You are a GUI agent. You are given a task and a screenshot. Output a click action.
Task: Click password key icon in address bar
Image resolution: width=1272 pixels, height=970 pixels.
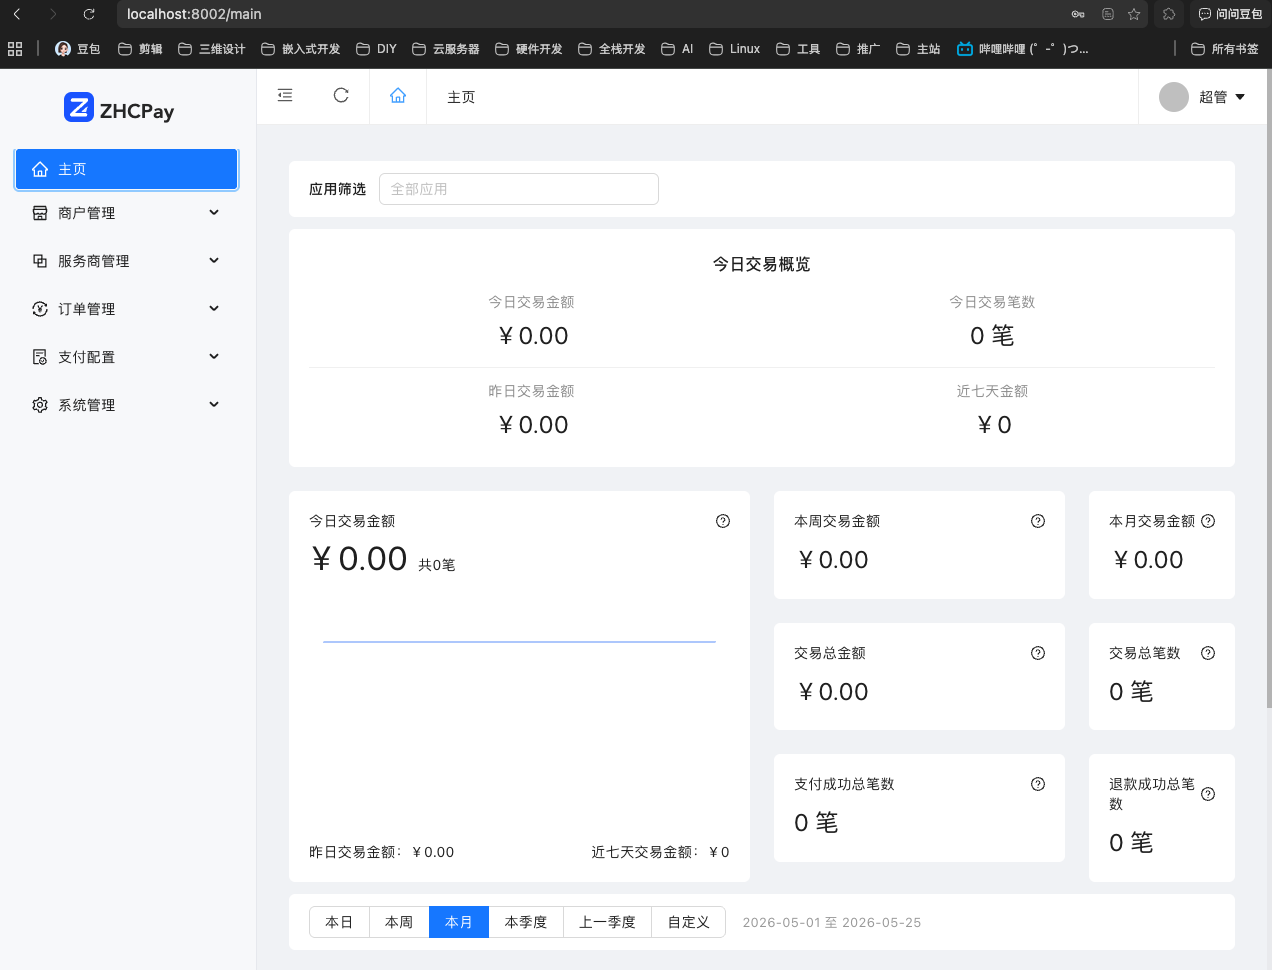pyautogui.click(x=1078, y=14)
